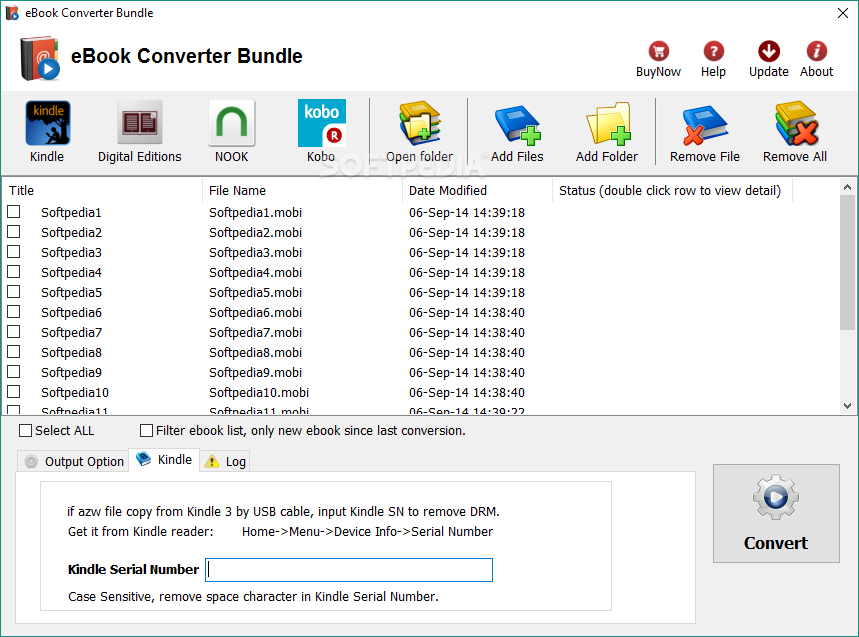
Task: Switch to the Output Option tab
Action: click(73, 461)
